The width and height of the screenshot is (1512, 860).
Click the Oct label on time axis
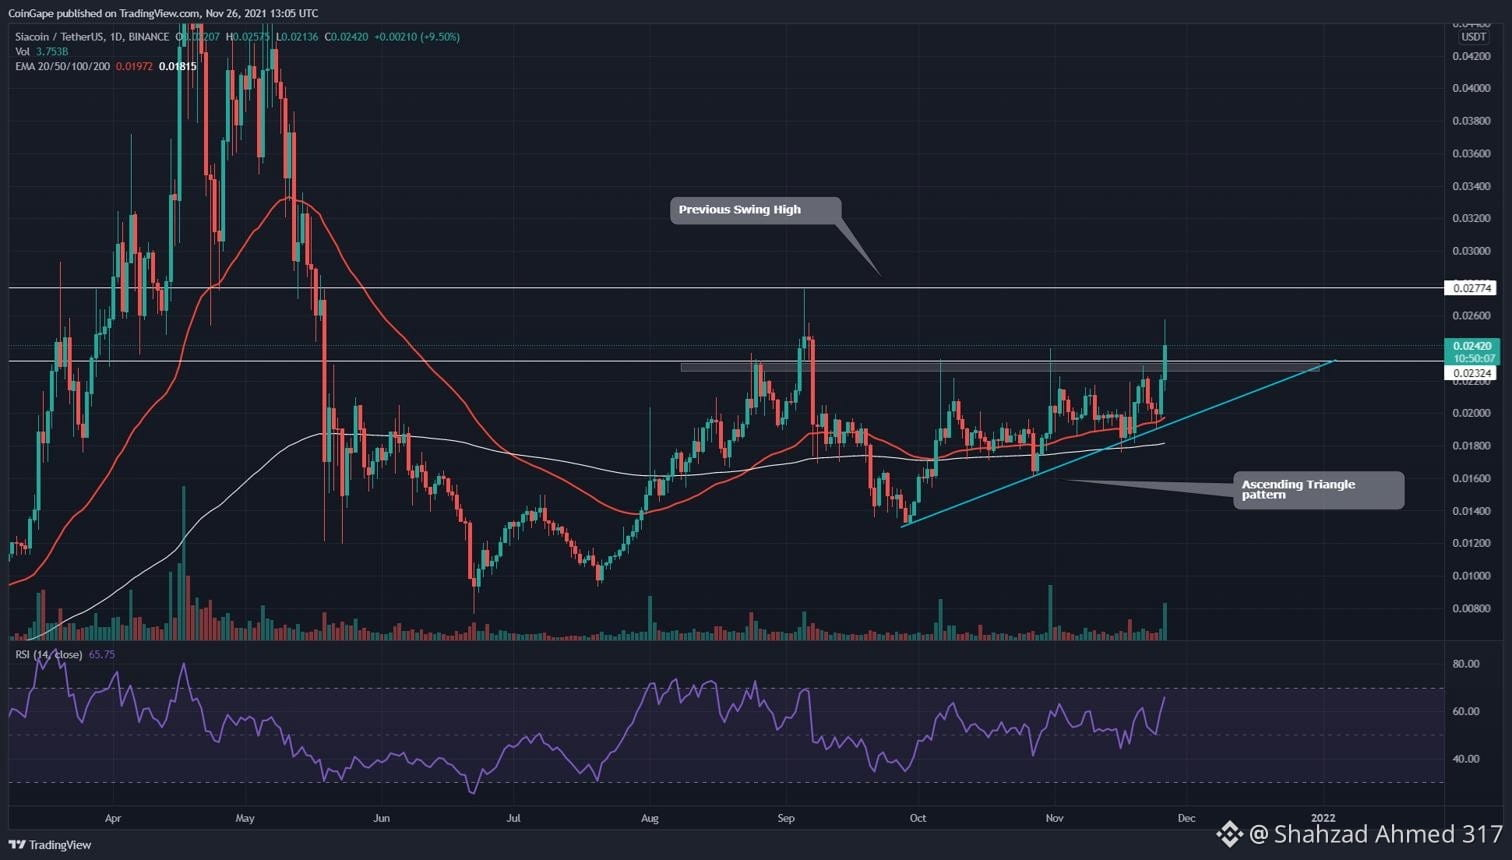918,818
